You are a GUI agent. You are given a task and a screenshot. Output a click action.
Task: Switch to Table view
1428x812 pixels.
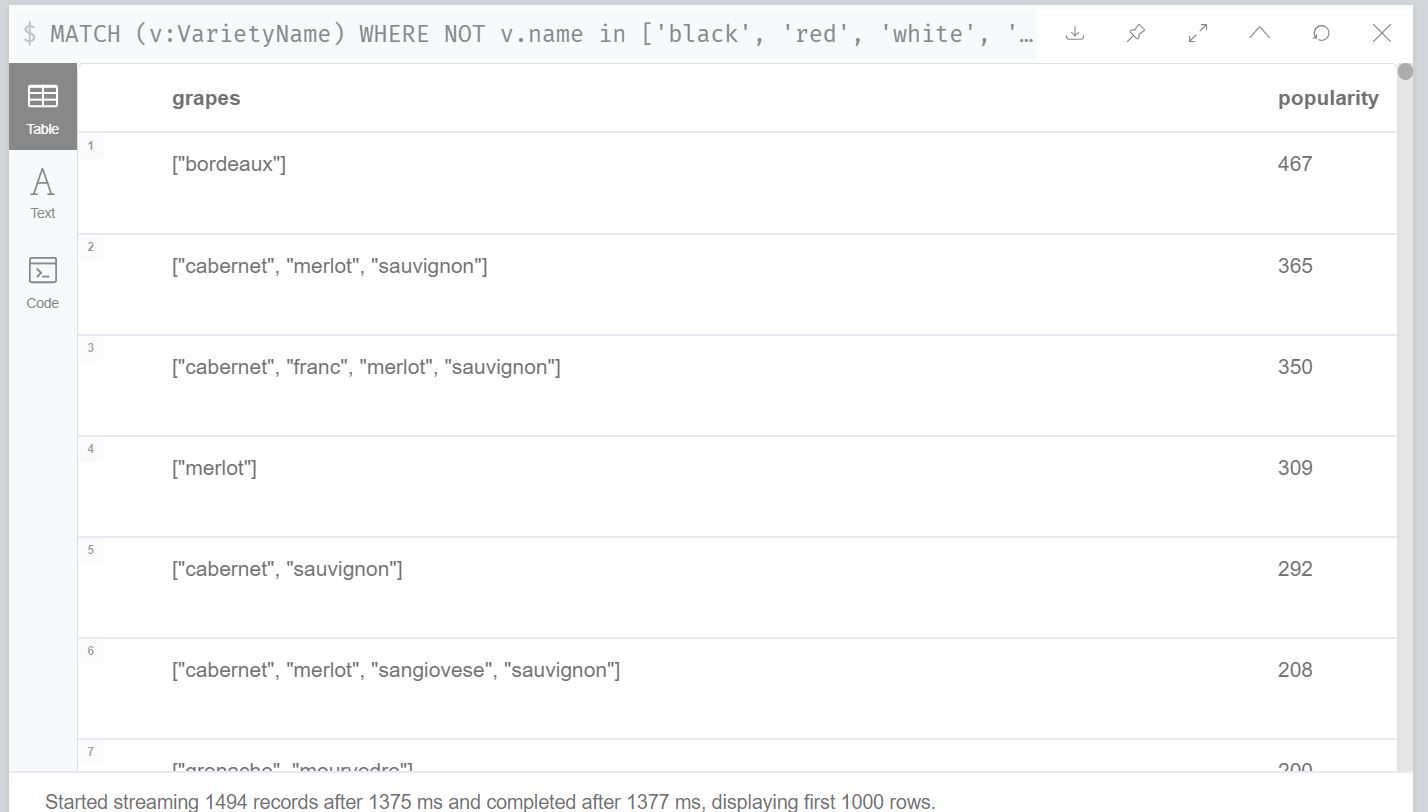pos(43,107)
